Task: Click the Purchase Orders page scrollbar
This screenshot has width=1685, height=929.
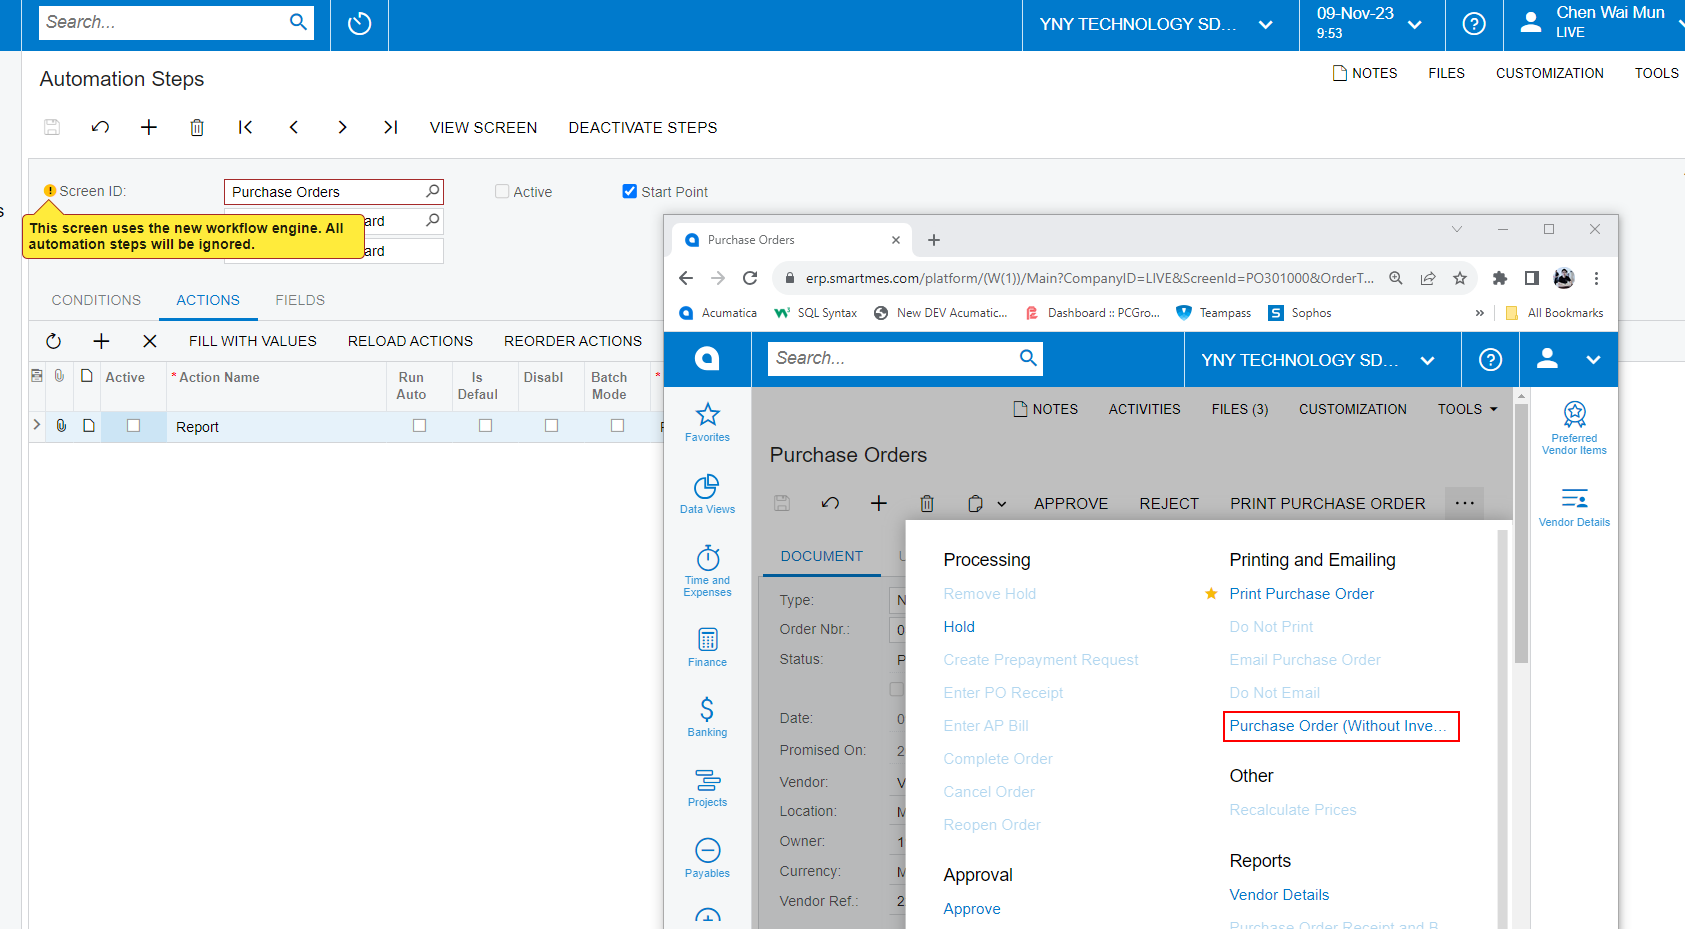Action: pos(1521,534)
